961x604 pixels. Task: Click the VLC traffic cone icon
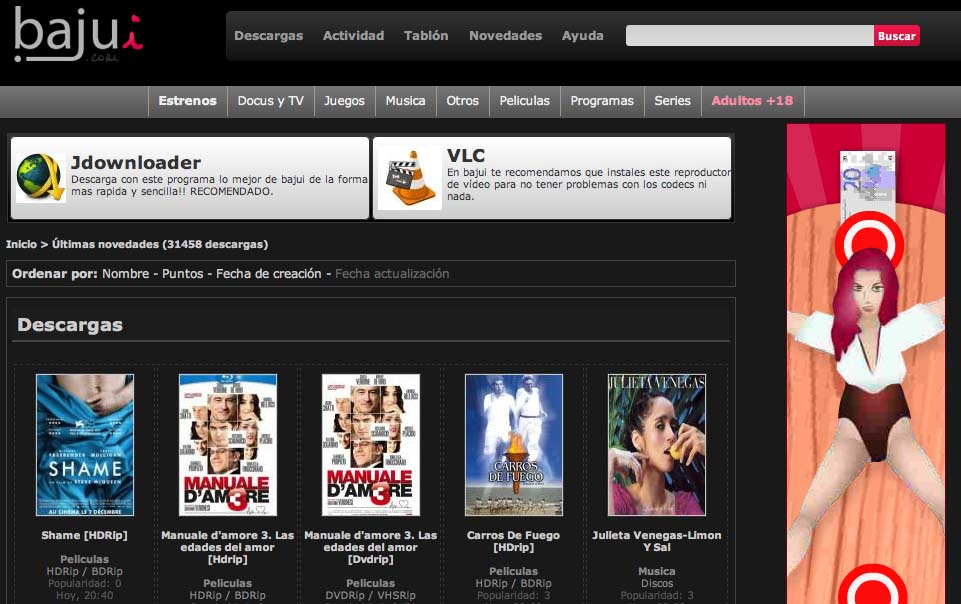click(409, 178)
